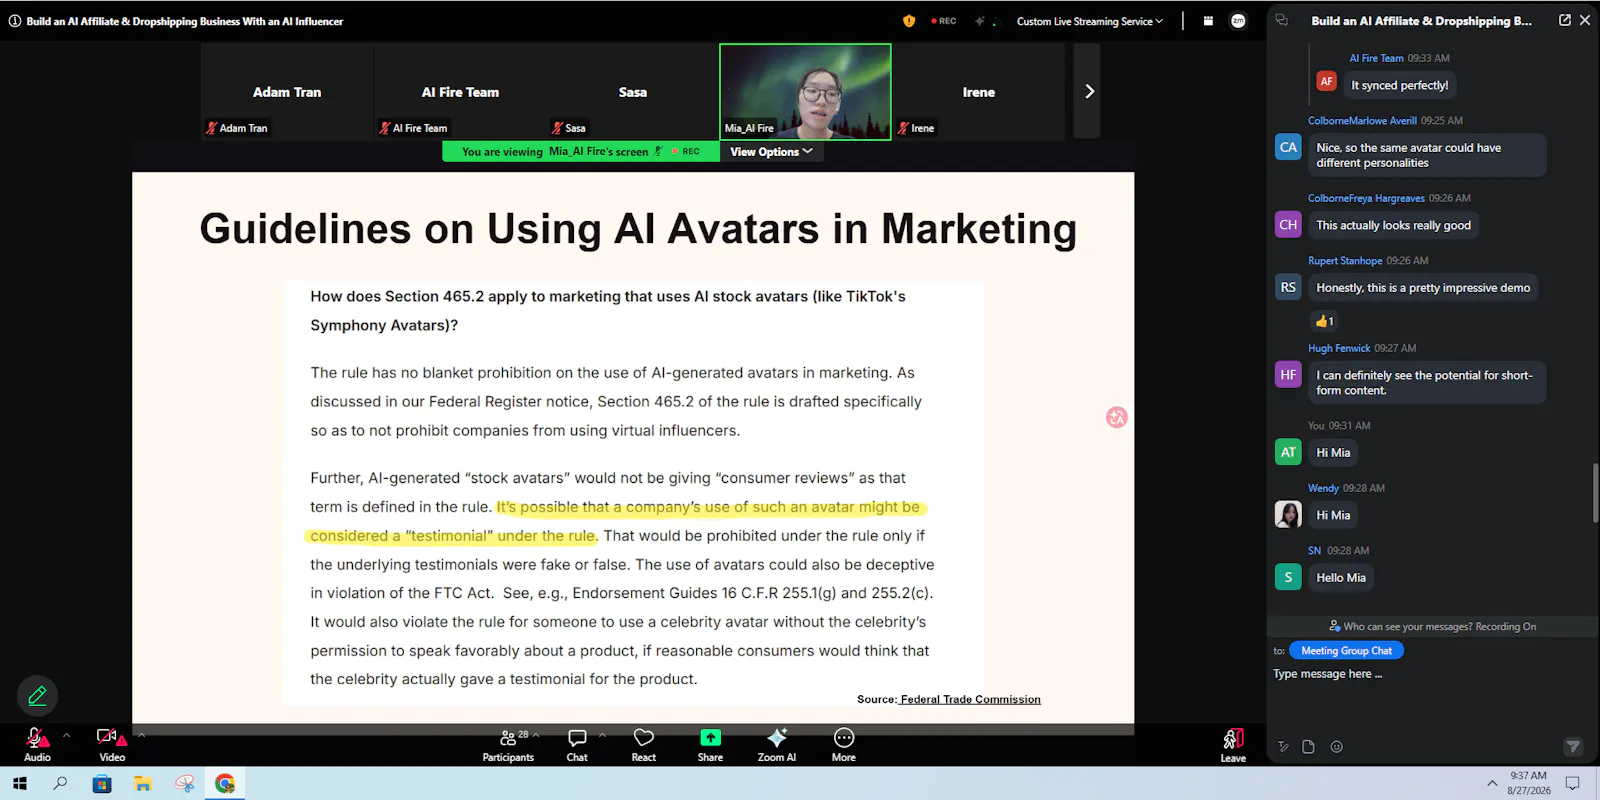Click the apps grid icon in title bar
The height and width of the screenshot is (800, 1600).
(1208, 21)
